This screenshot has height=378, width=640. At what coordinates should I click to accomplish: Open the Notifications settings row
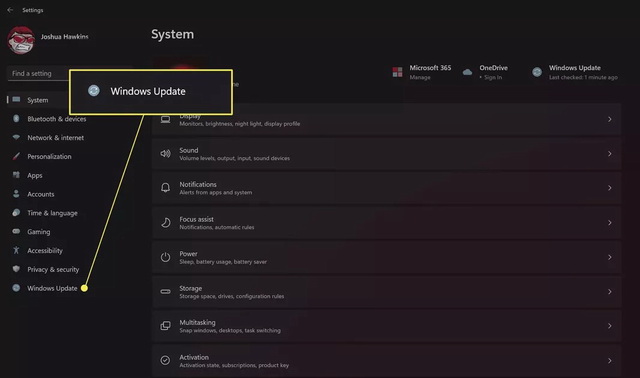tap(386, 188)
